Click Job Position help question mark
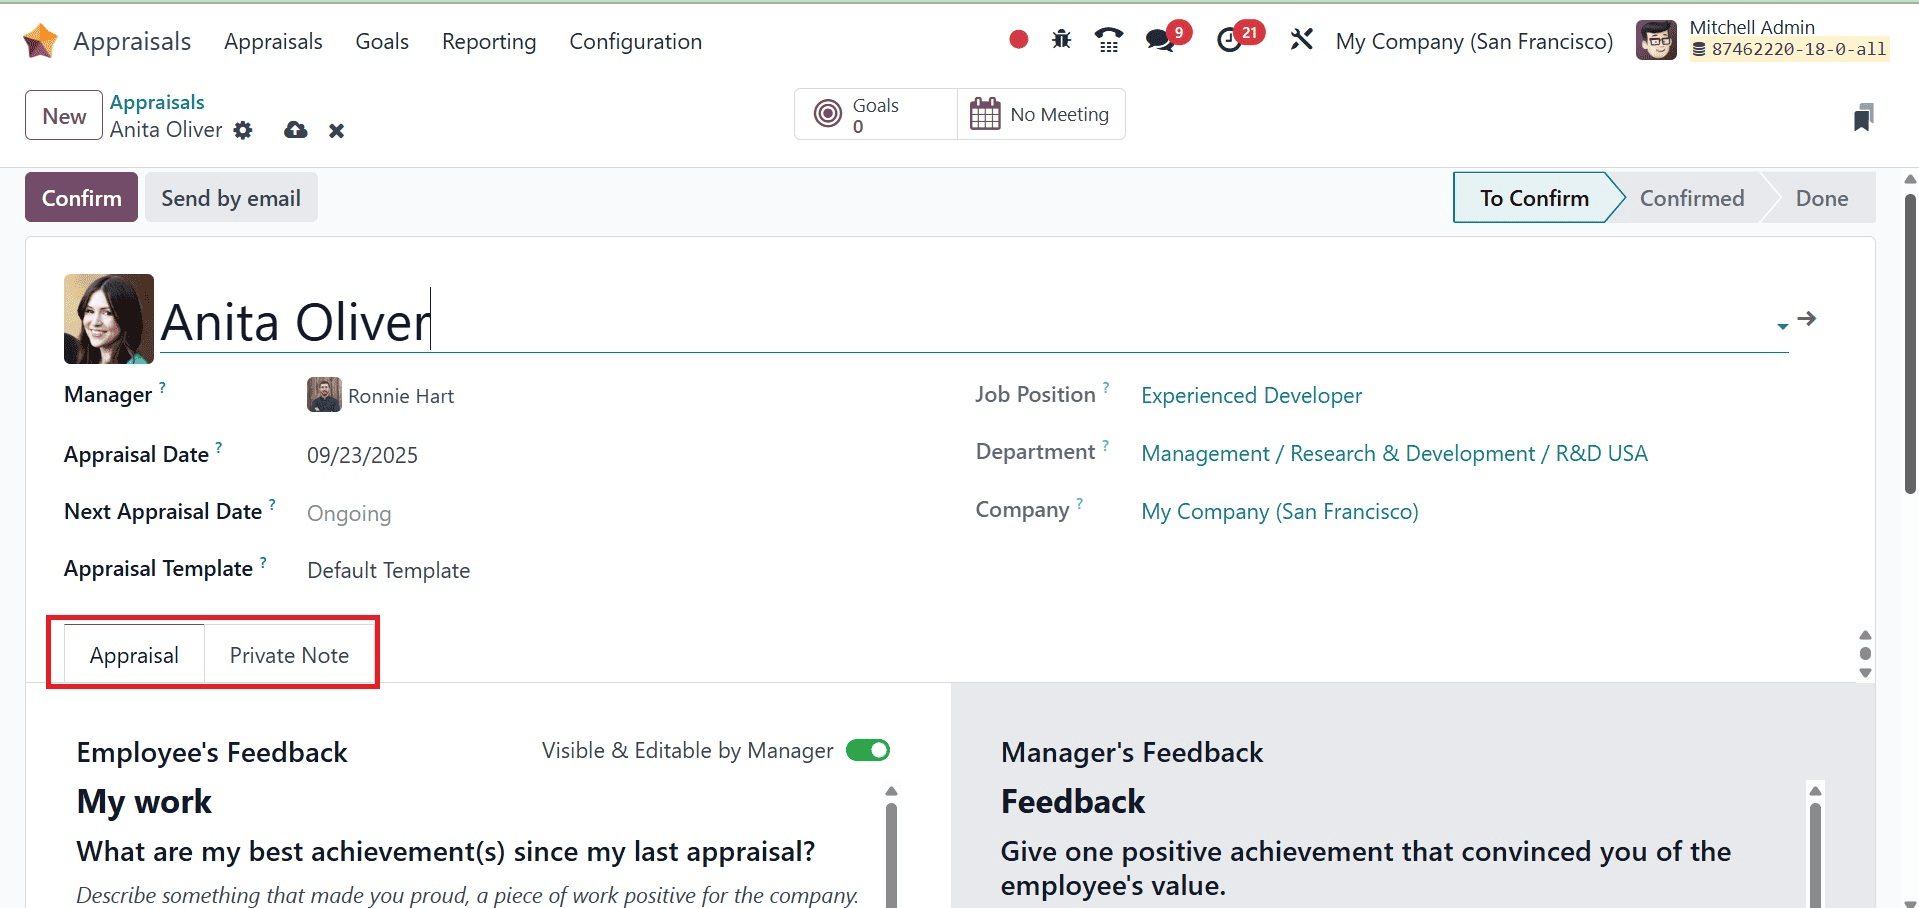The image size is (1919, 908). [x=1106, y=386]
